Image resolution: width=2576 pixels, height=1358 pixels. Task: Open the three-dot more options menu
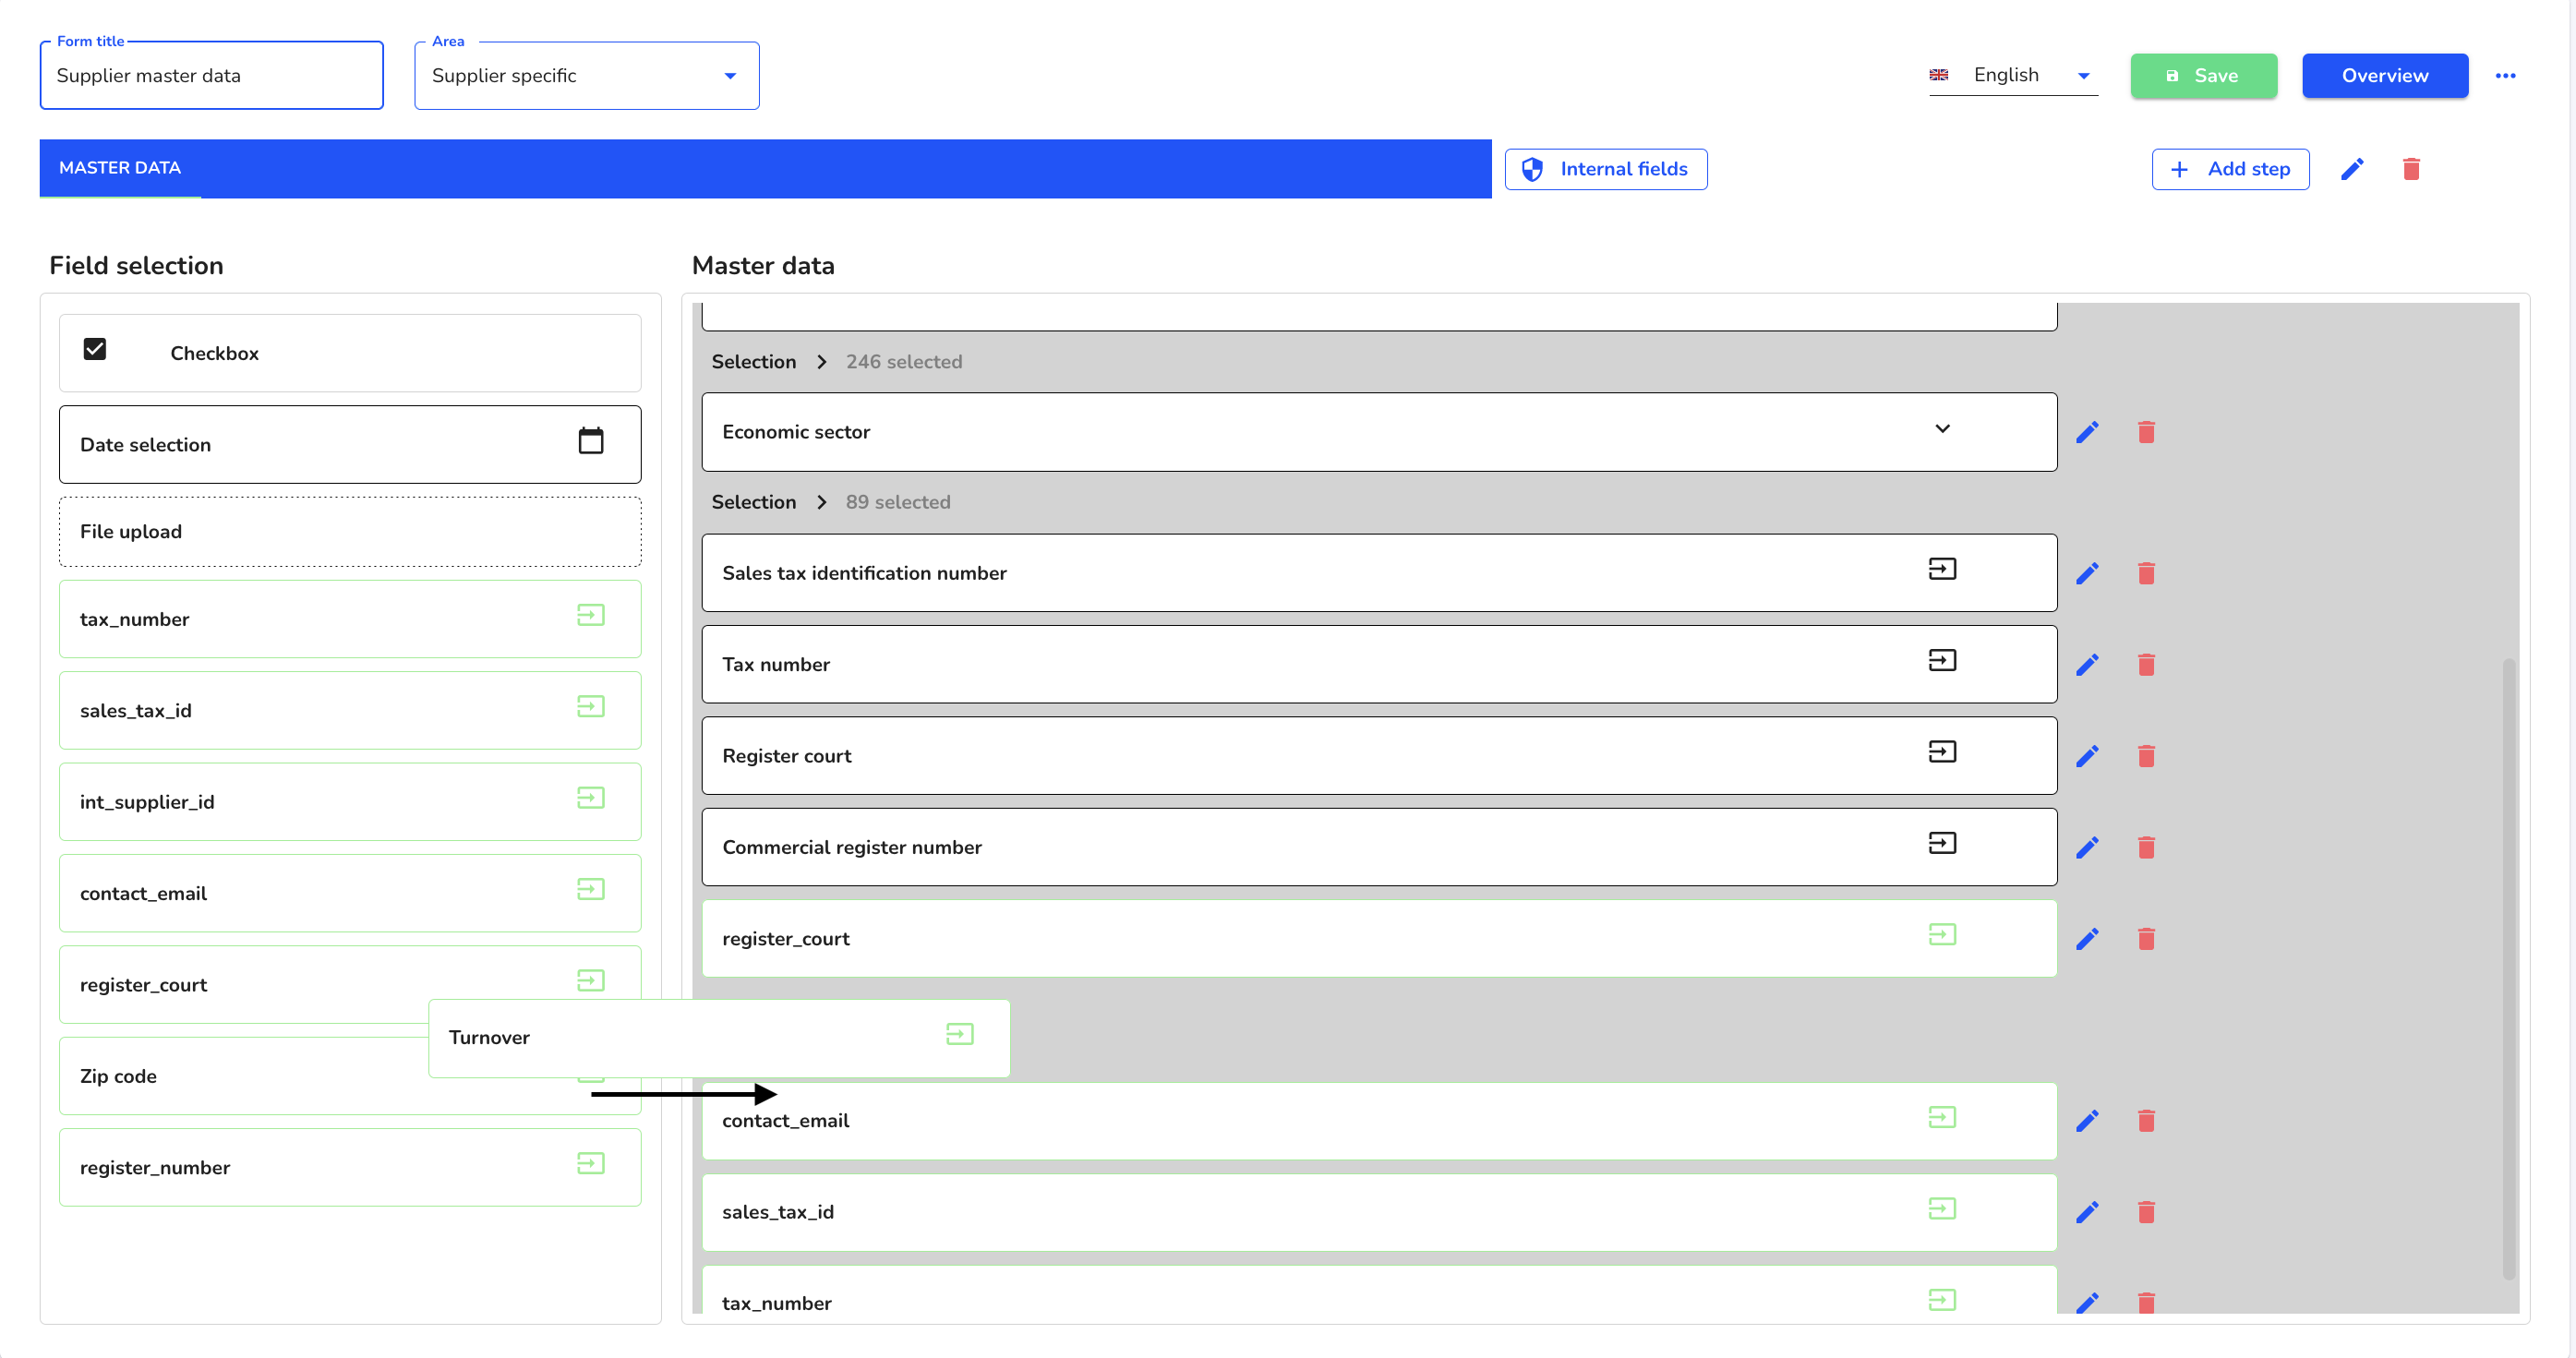click(x=2505, y=76)
